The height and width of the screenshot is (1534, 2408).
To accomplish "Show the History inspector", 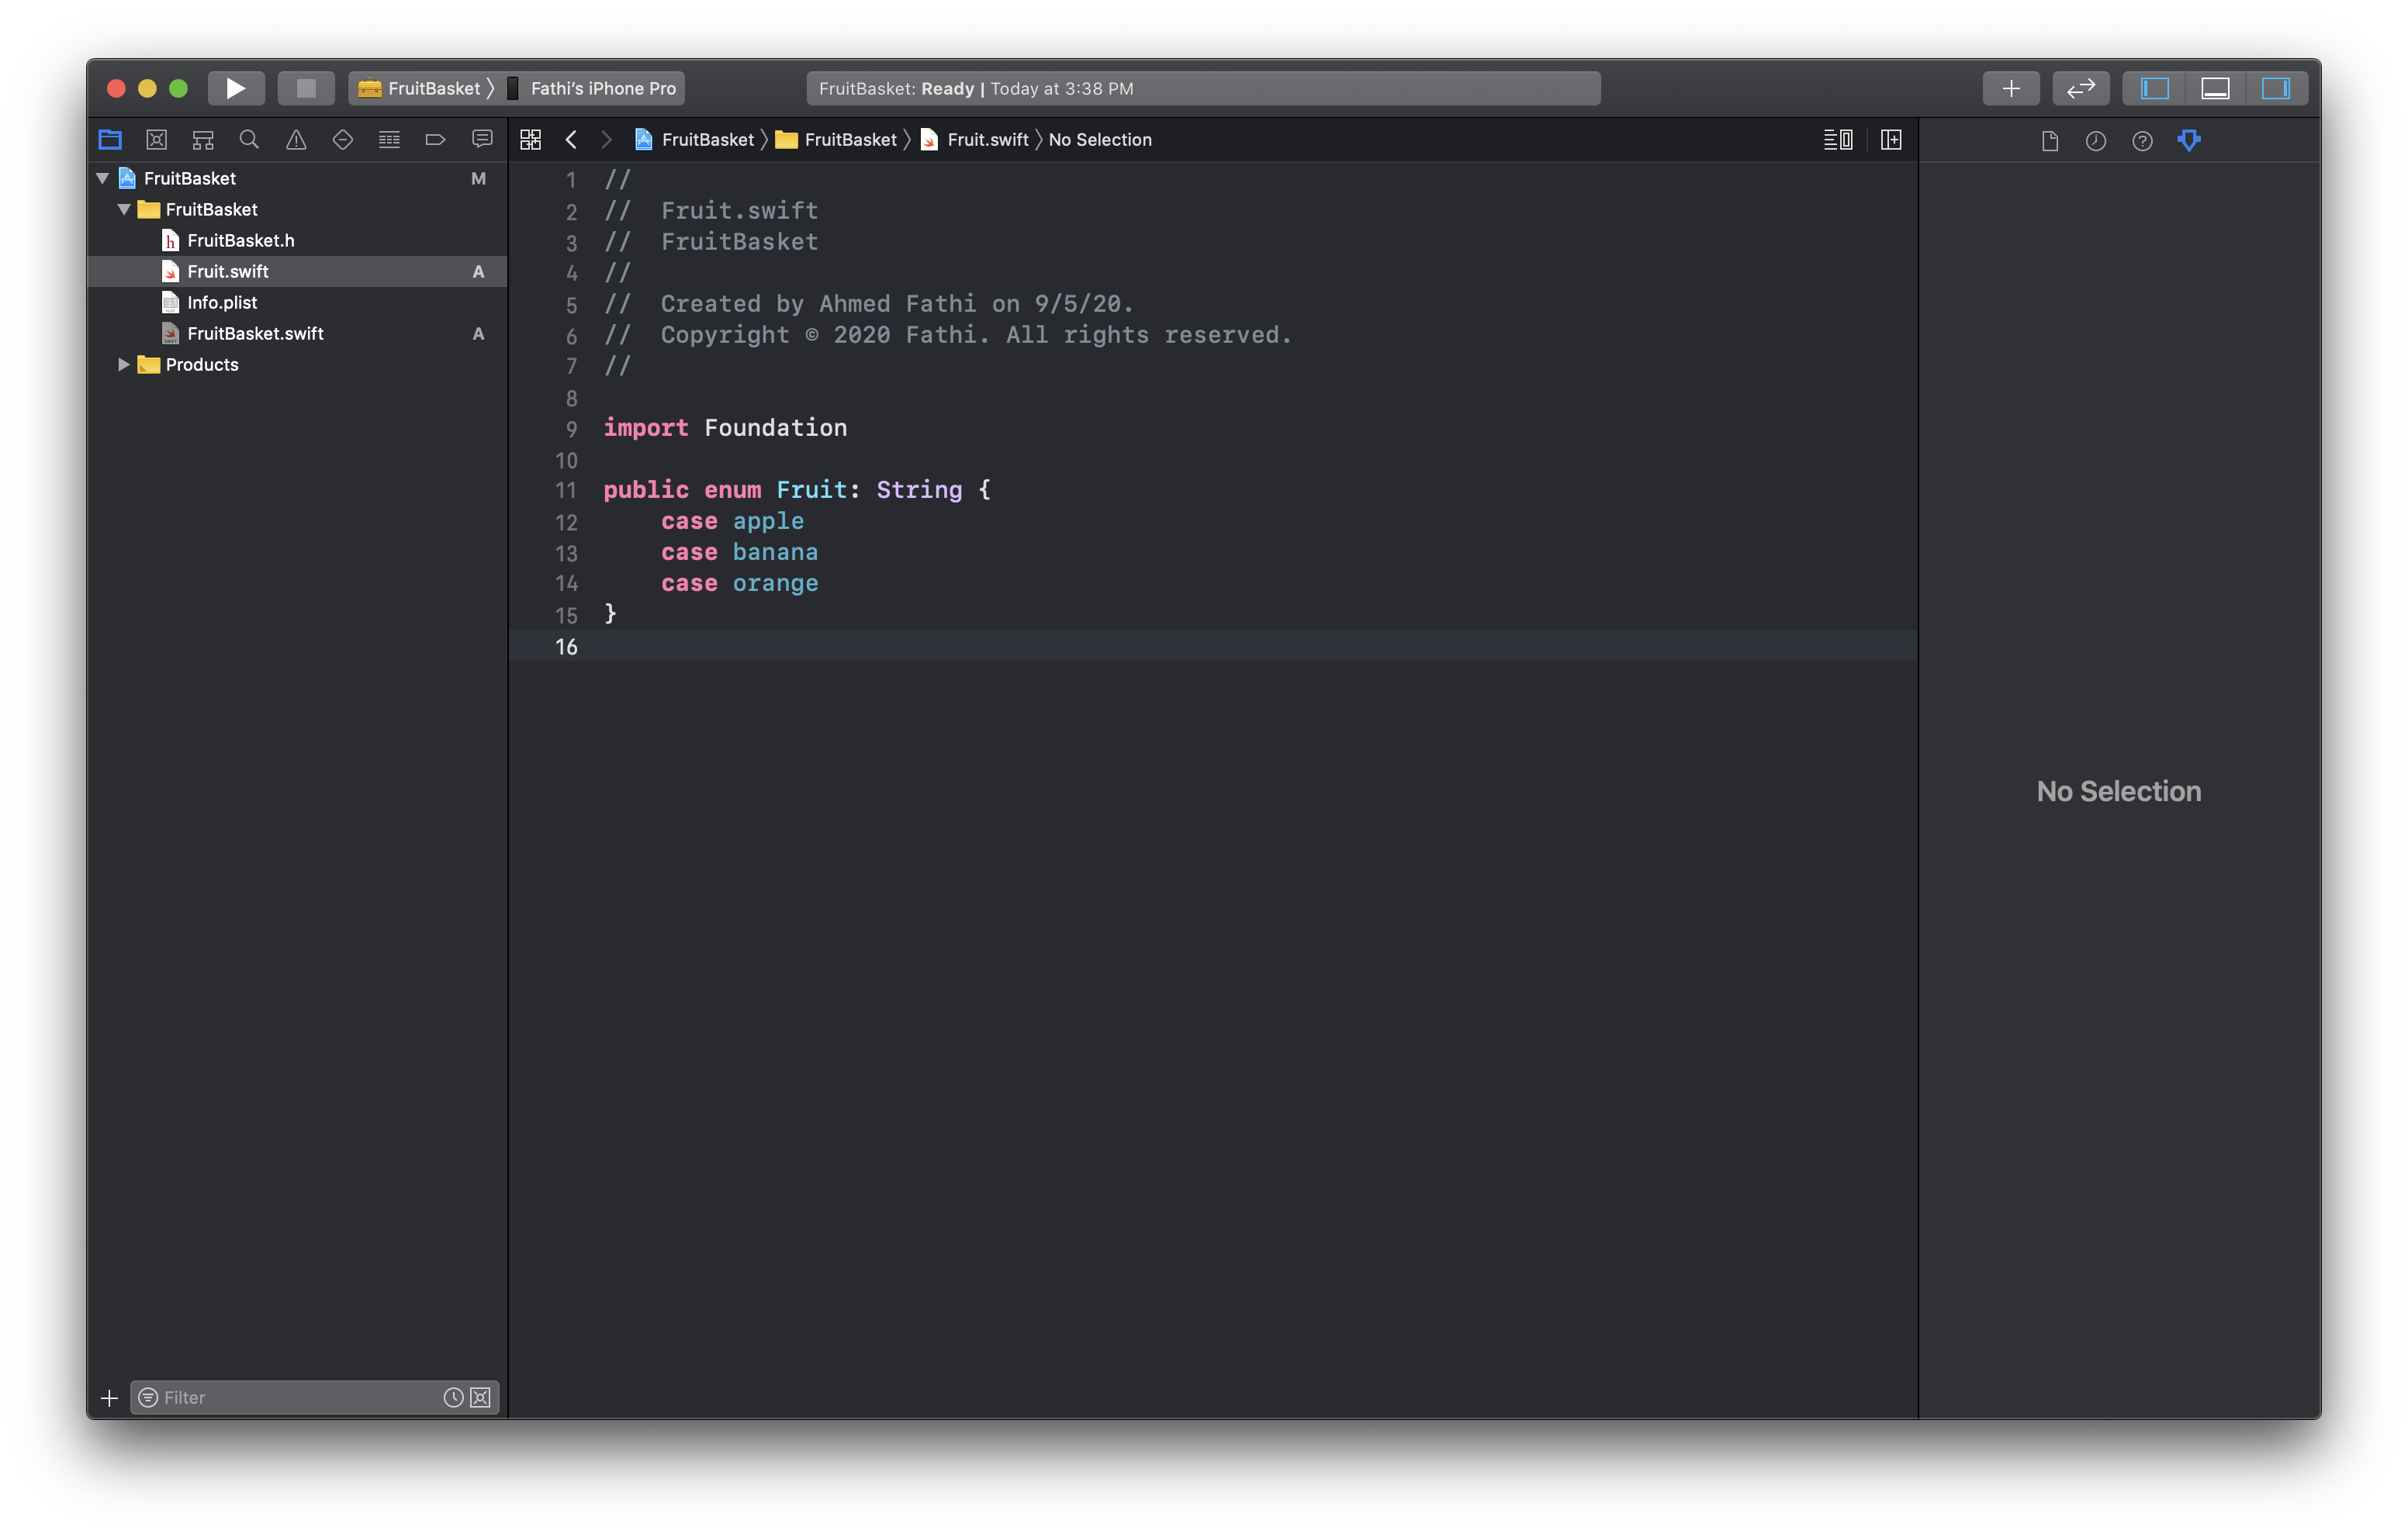I will (2097, 141).
